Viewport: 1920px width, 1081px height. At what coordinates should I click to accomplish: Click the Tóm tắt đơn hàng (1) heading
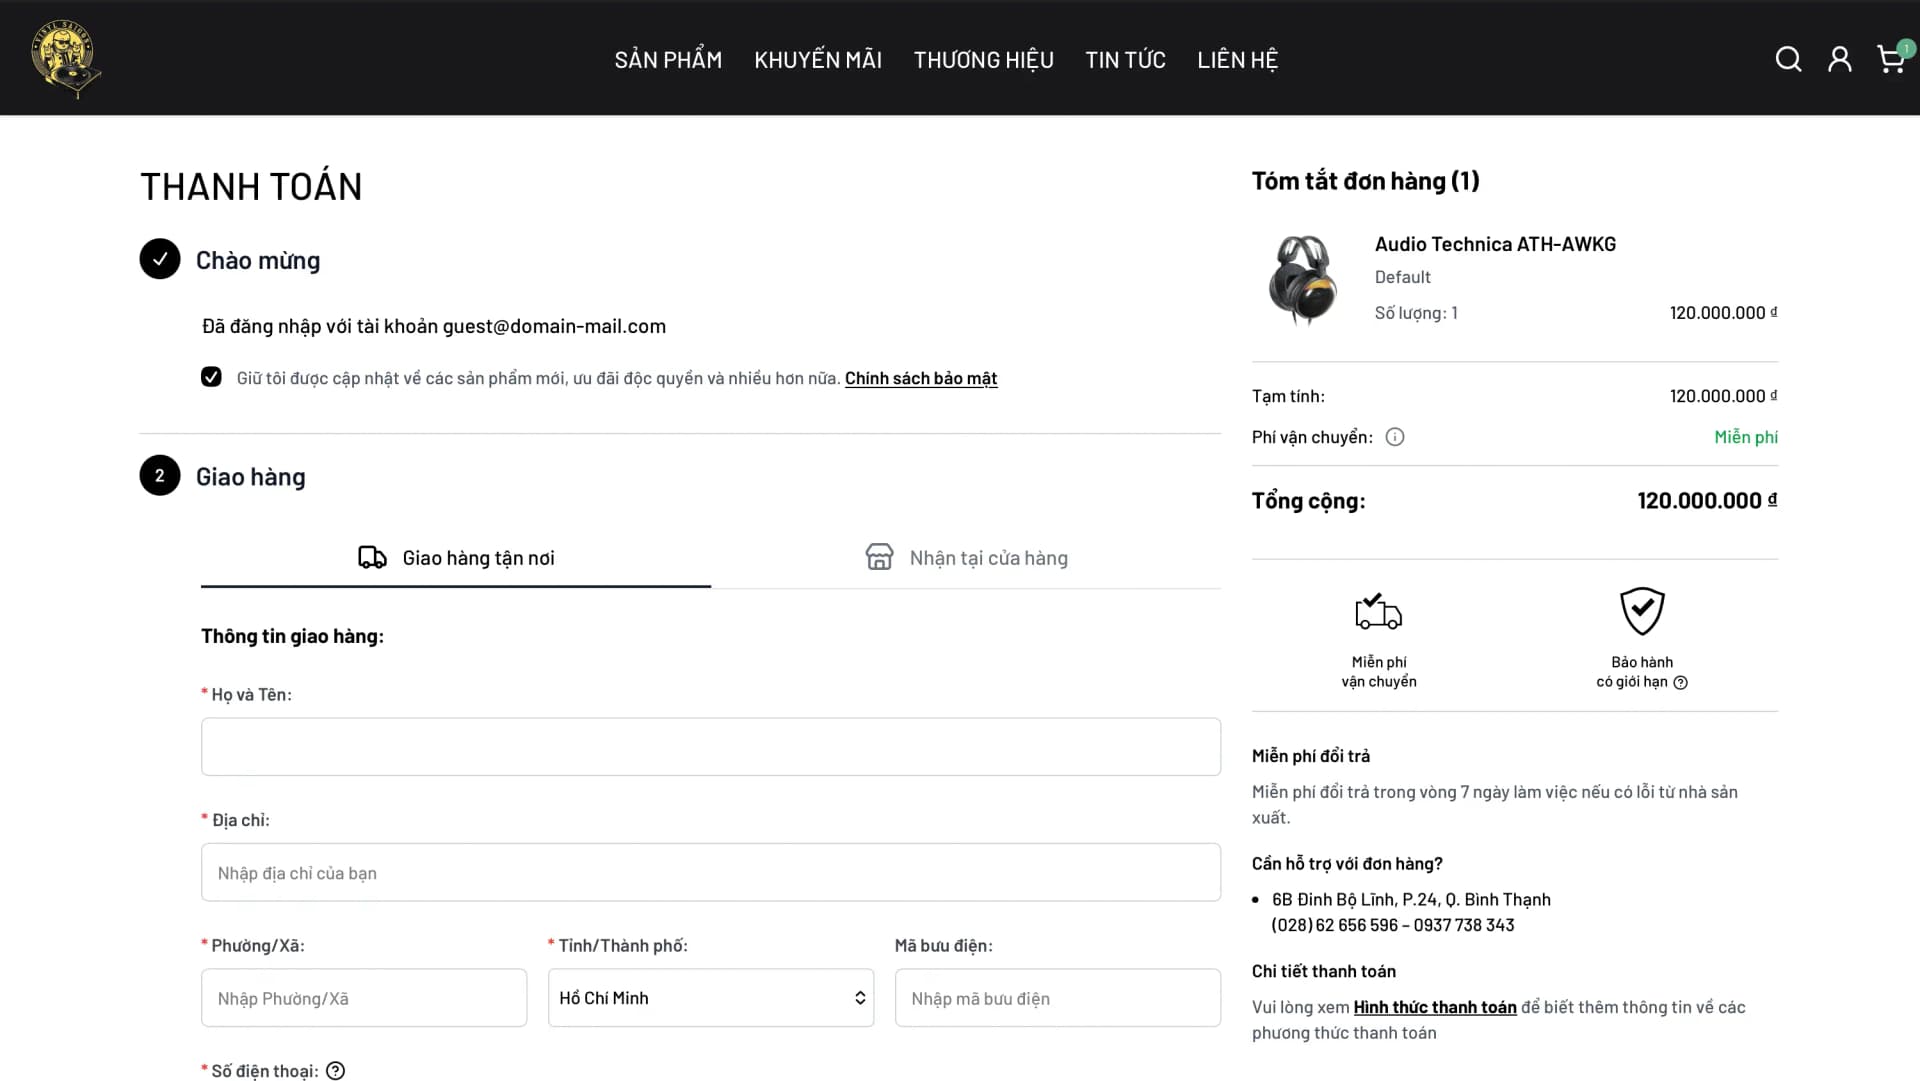[x=1365, y=181]
